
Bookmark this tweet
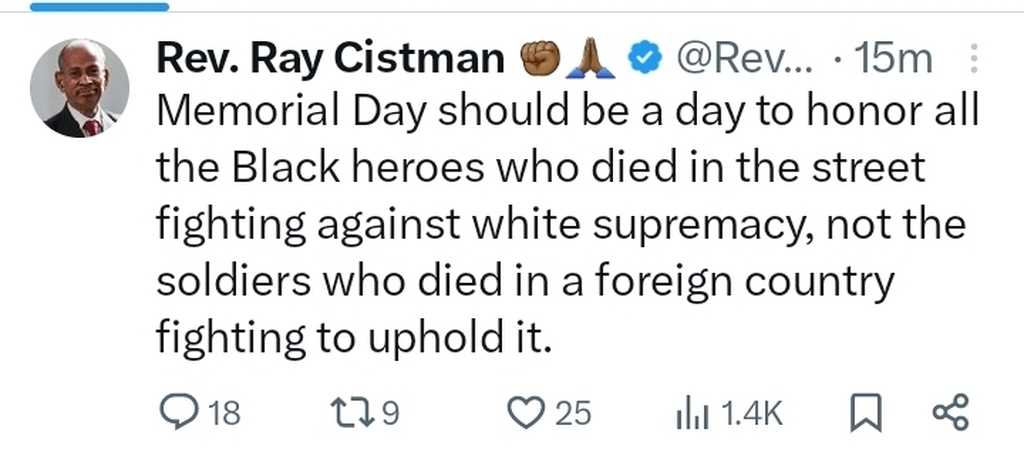pyautogui.click(x=863, y=413)
